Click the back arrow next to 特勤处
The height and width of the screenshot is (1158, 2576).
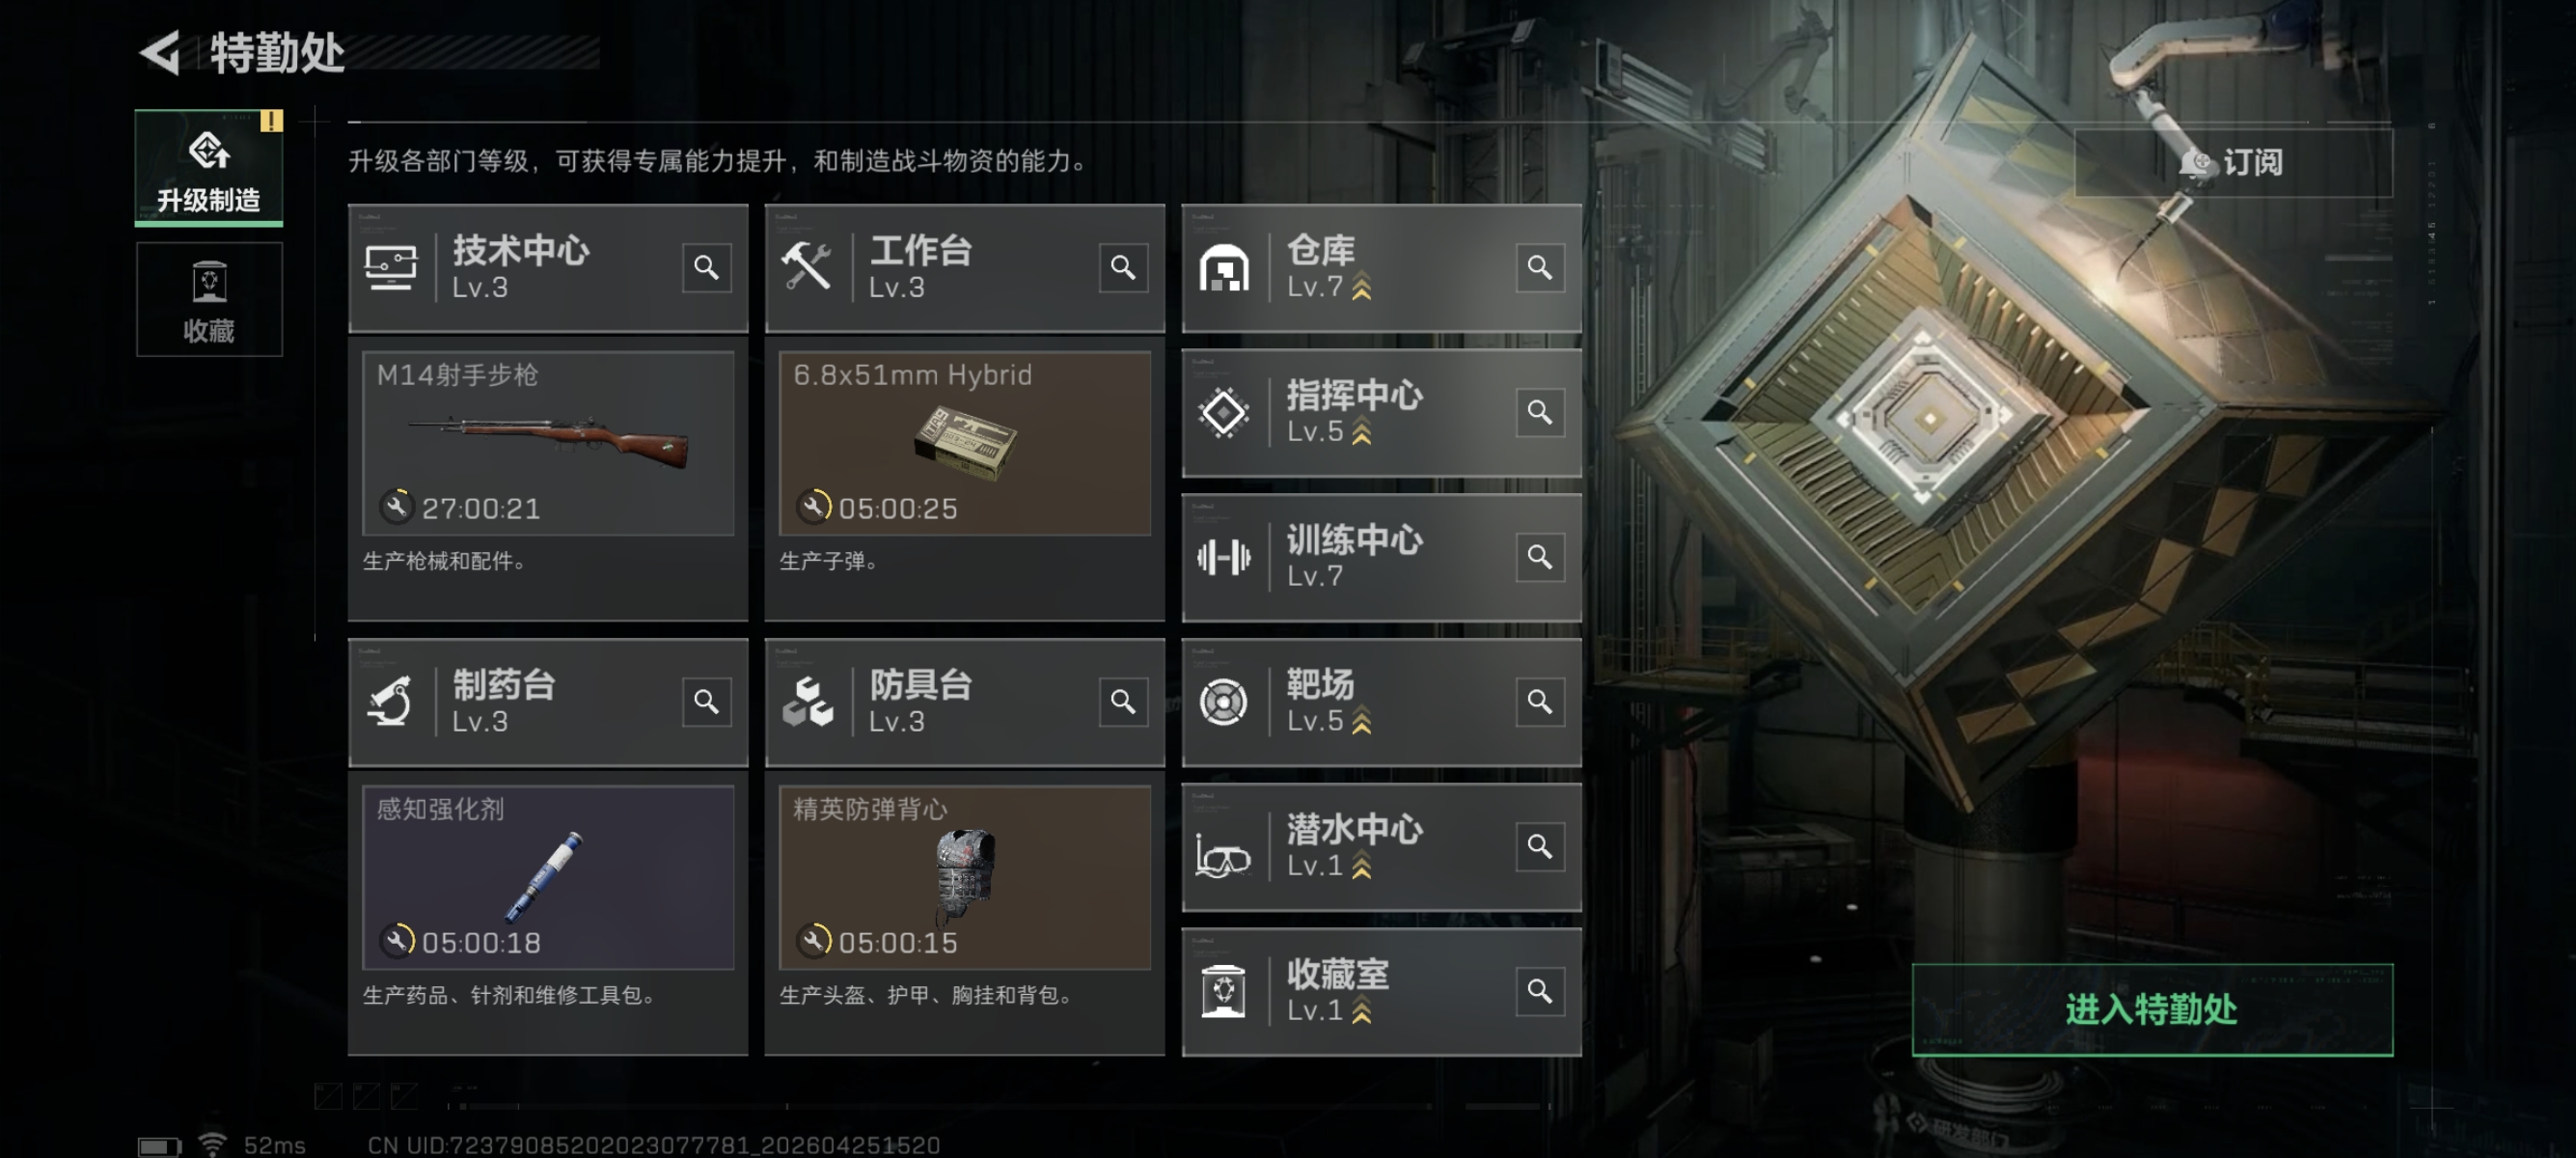tap(160, 52)
